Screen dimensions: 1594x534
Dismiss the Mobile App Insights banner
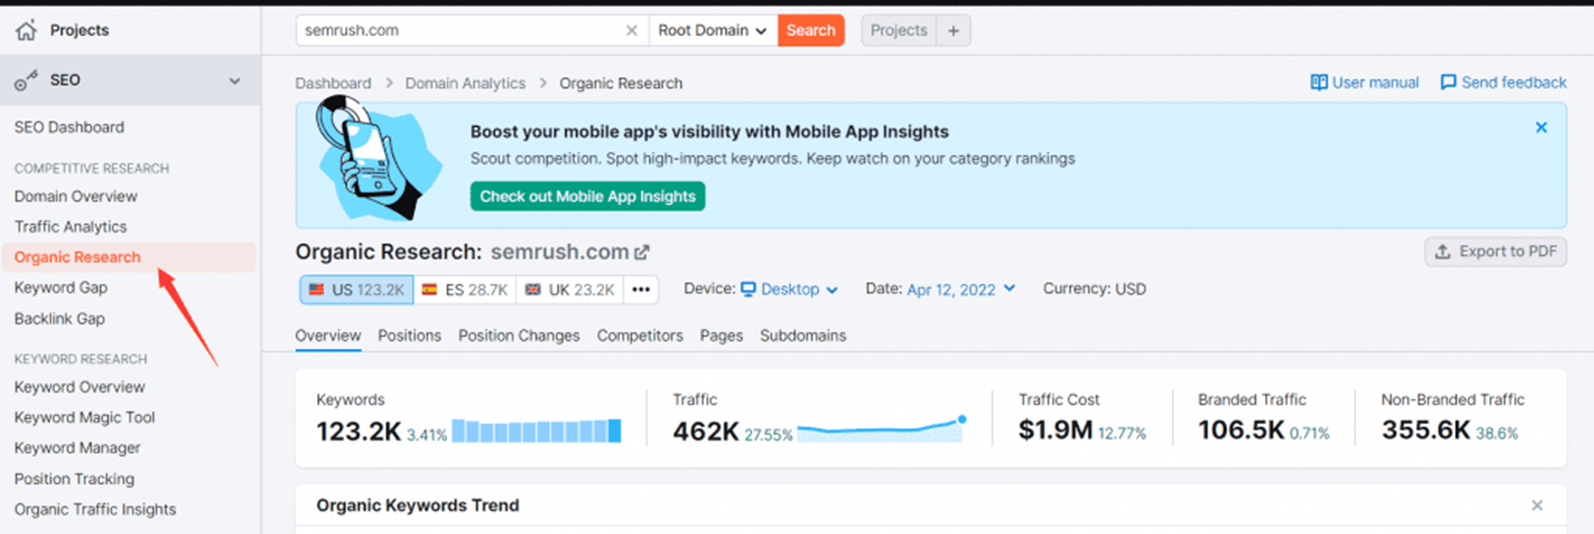1541,127
